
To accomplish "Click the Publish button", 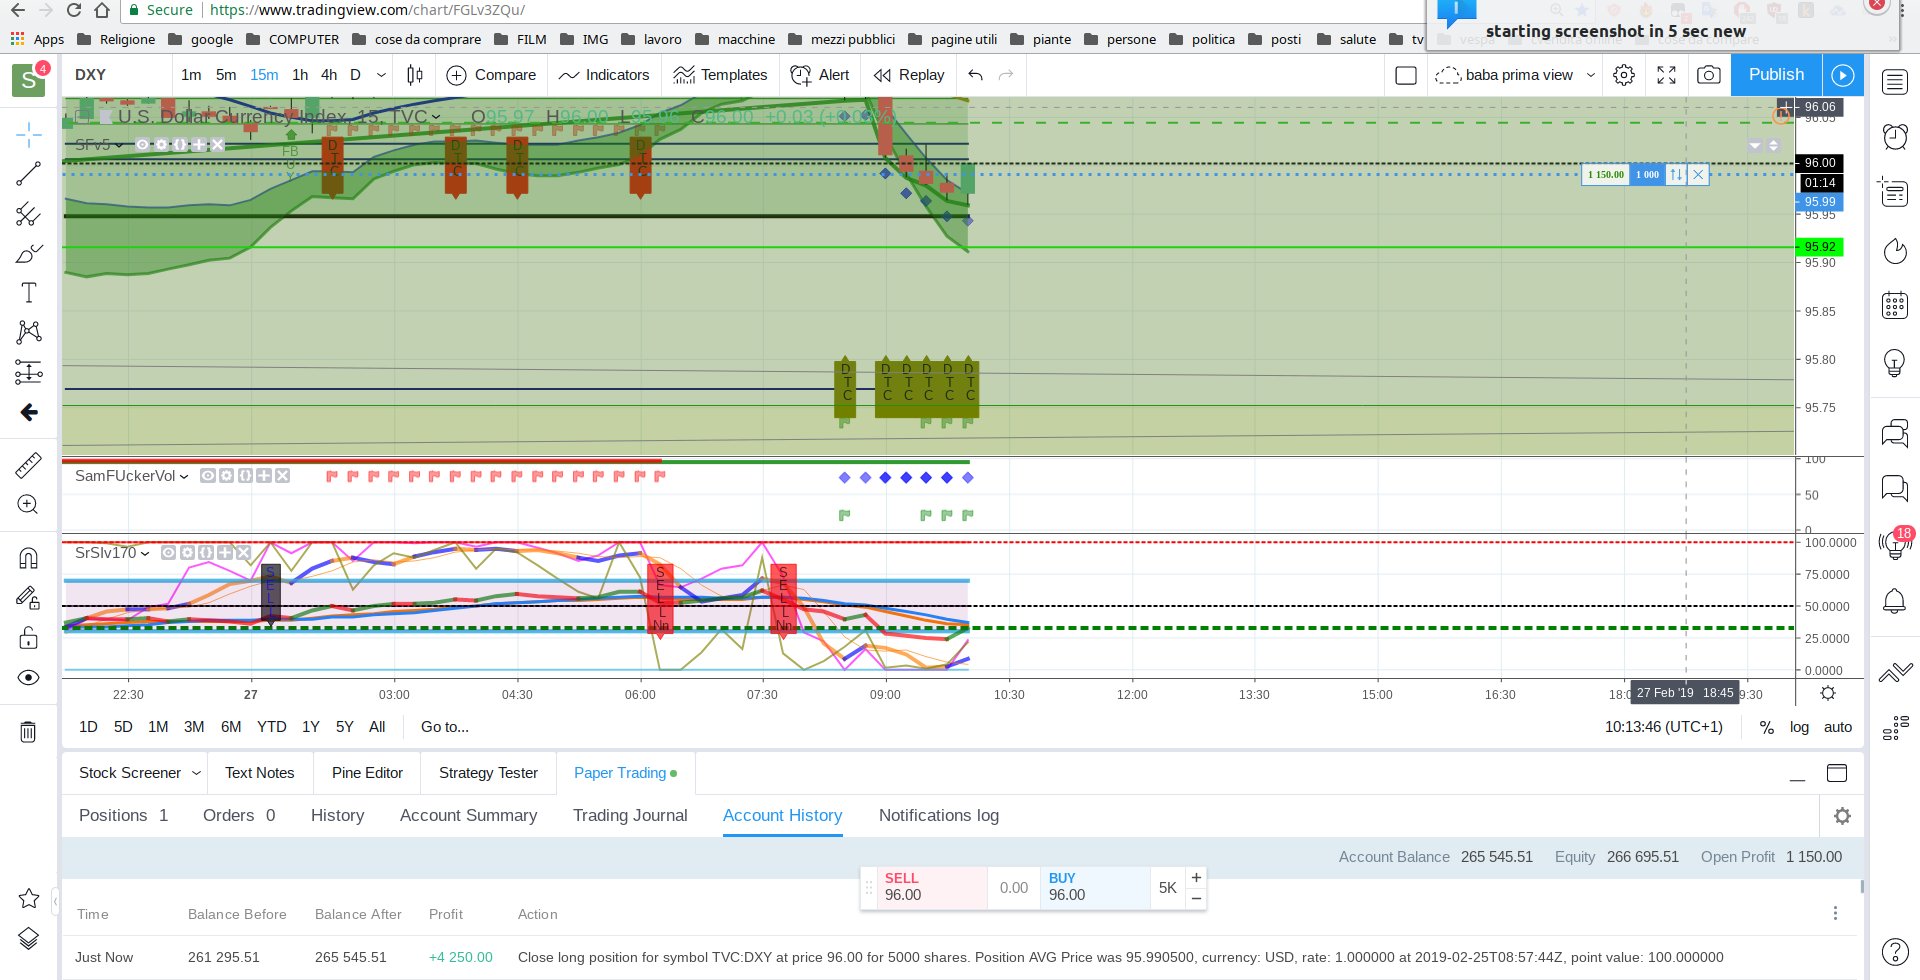I will tap(1776, 75).
